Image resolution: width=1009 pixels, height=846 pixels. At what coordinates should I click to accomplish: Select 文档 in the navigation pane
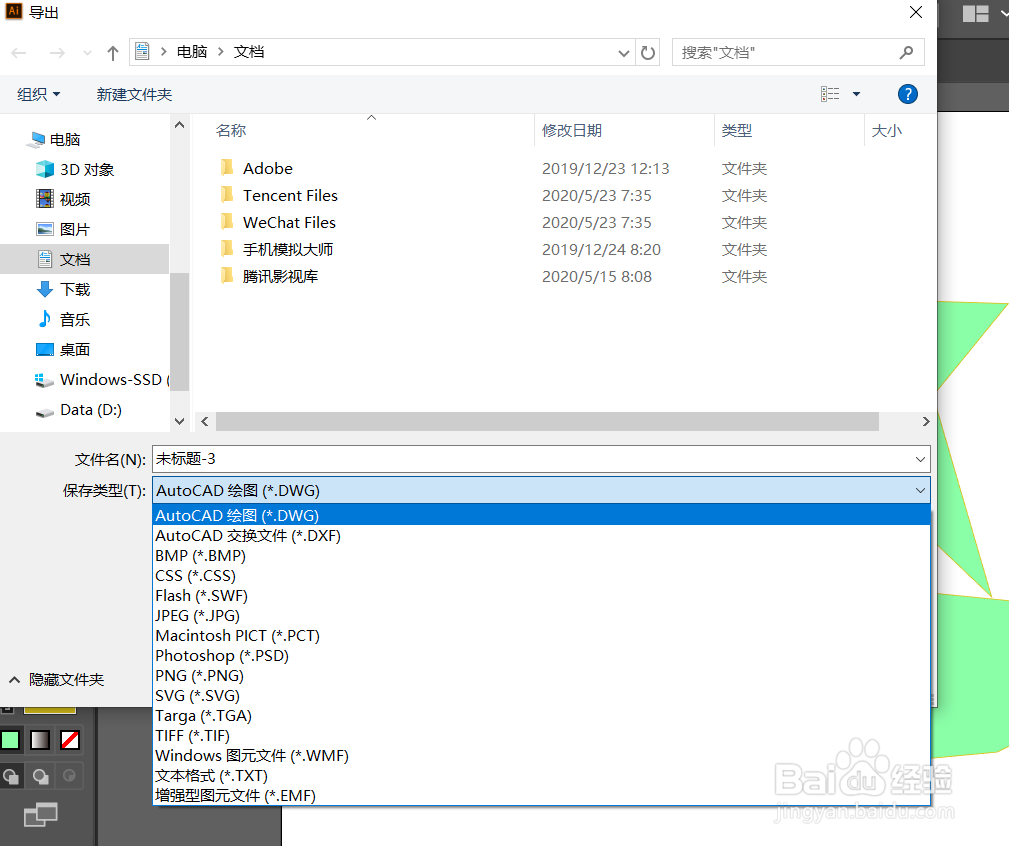84,259
